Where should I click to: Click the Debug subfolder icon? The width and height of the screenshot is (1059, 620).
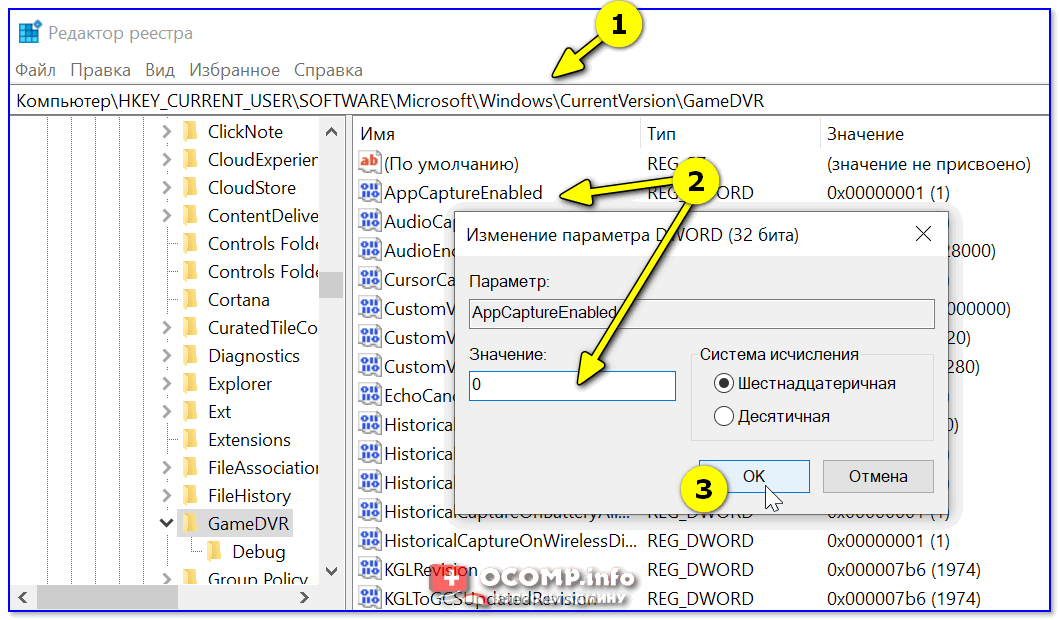click(x=215, y=552)
